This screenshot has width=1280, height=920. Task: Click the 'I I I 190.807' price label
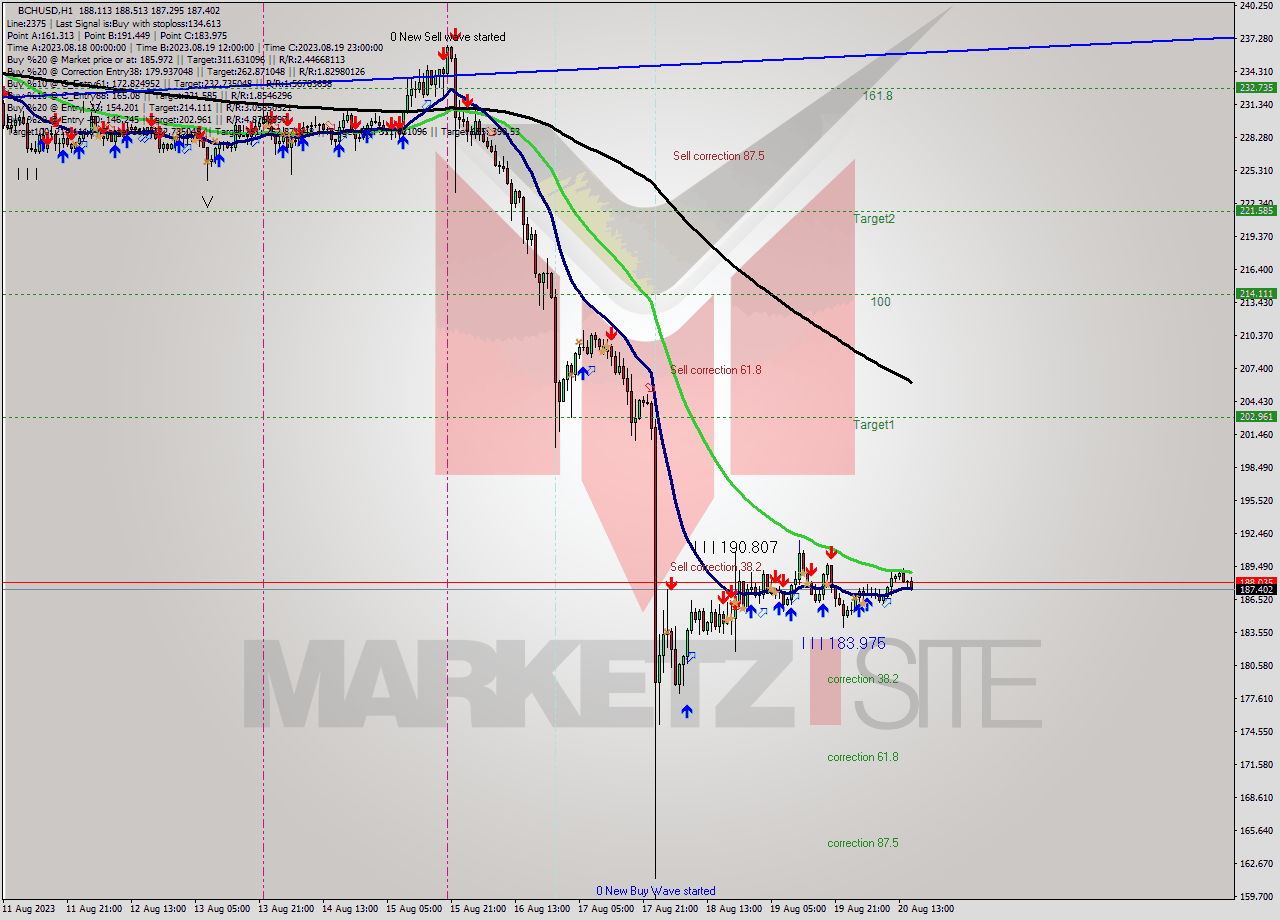[x=735, y=547]
